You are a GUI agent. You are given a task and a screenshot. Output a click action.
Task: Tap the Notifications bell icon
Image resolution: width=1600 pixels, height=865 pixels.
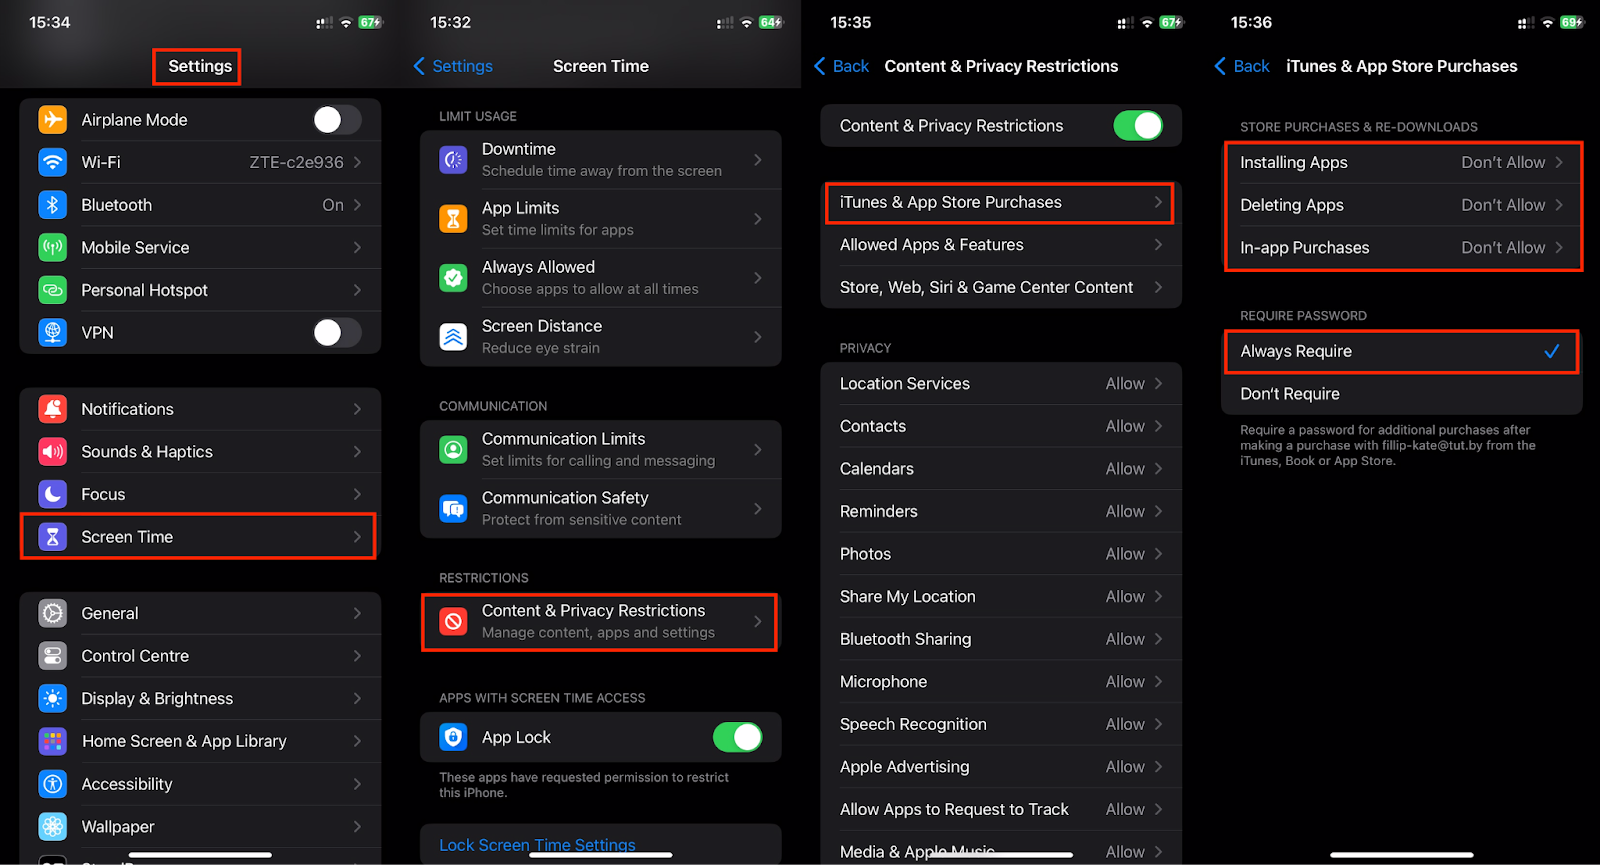click(x=53, y=409)
